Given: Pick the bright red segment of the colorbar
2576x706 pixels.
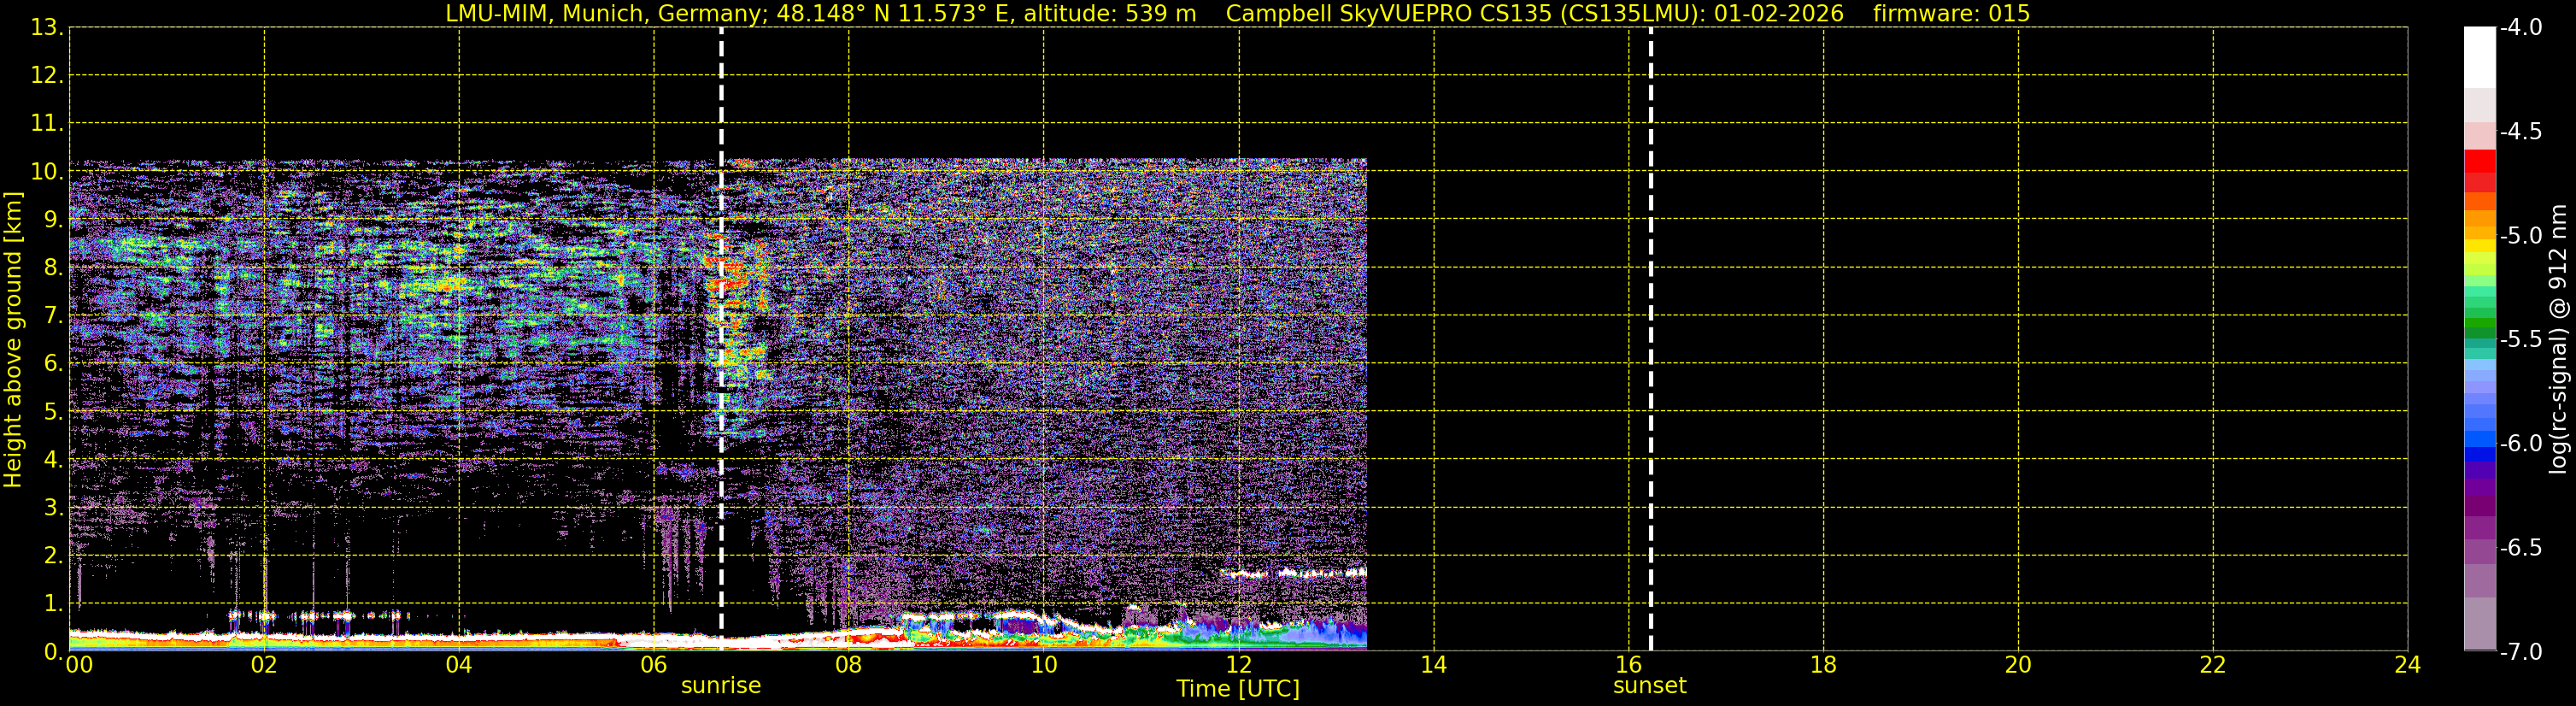Looking at the screenshot, I should coord(2480,161).
